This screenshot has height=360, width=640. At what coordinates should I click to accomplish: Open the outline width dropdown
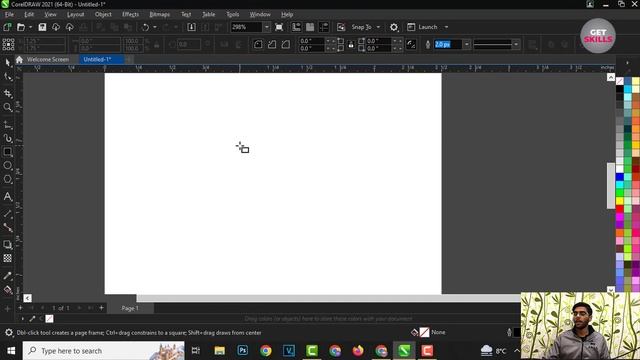click(x=467, y=44)
